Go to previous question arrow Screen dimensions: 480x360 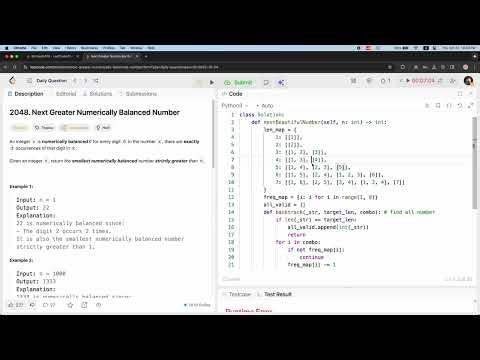(x=75, y=81)
